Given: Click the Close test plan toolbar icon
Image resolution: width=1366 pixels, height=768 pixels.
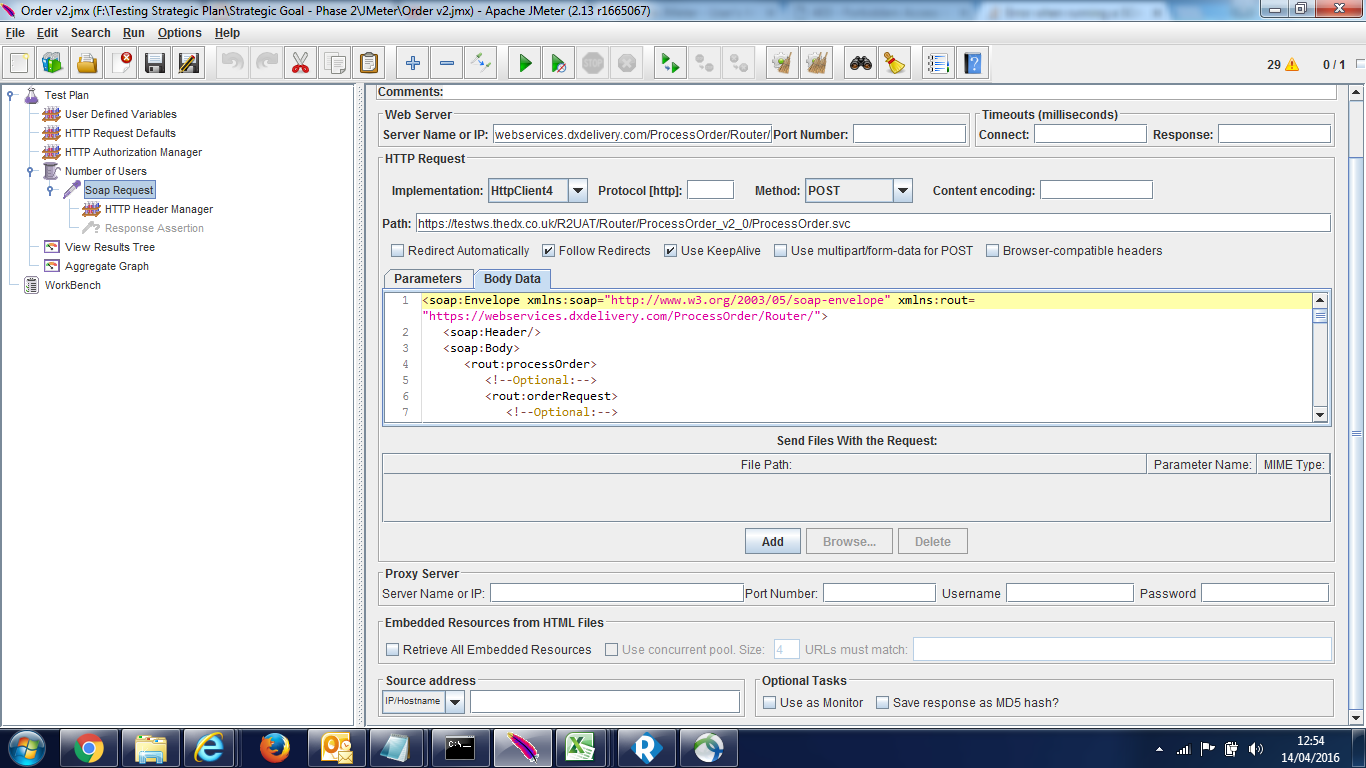Looking at the screenshot, I should 122,63.
